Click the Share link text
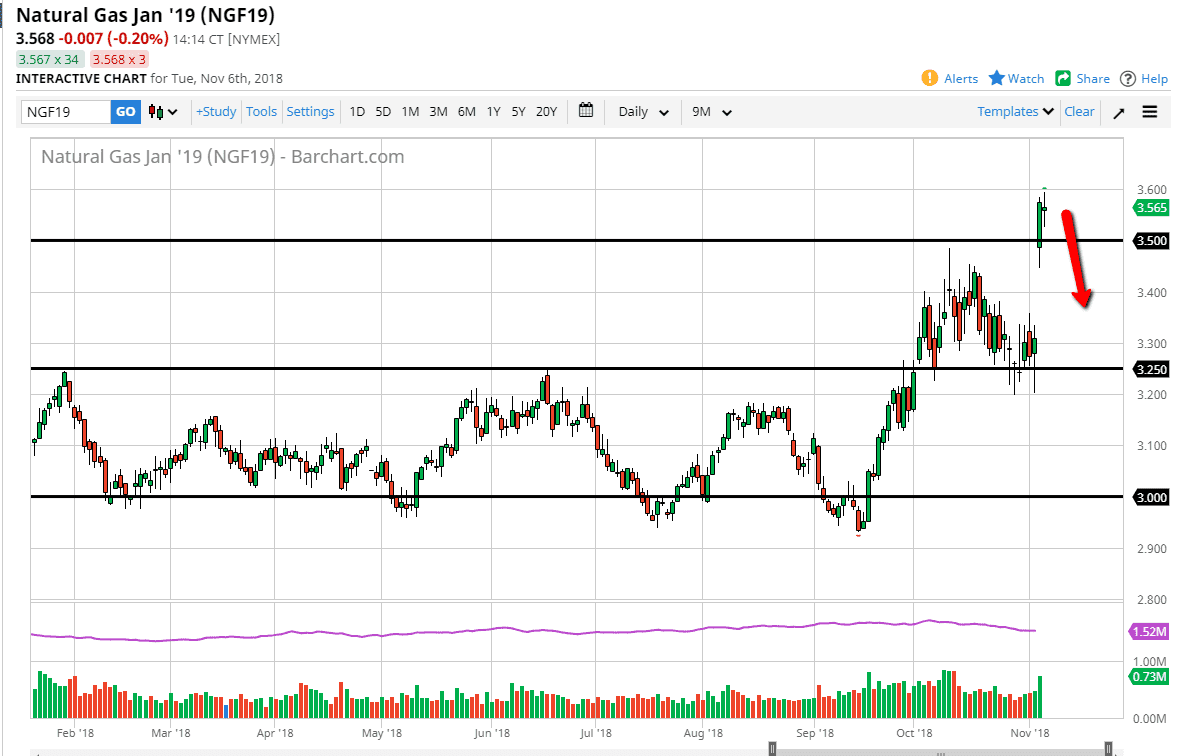 [x=1092, y=79]
